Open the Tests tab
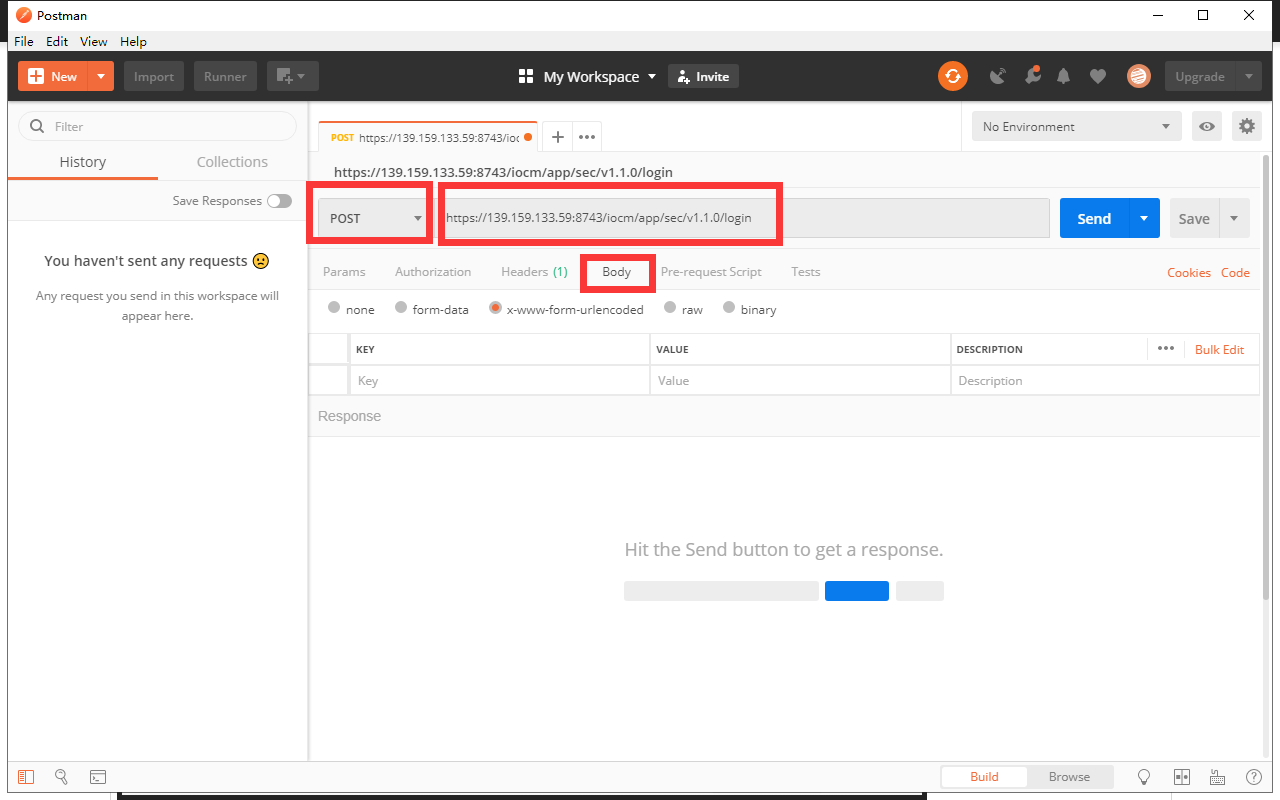 (806, 272)
